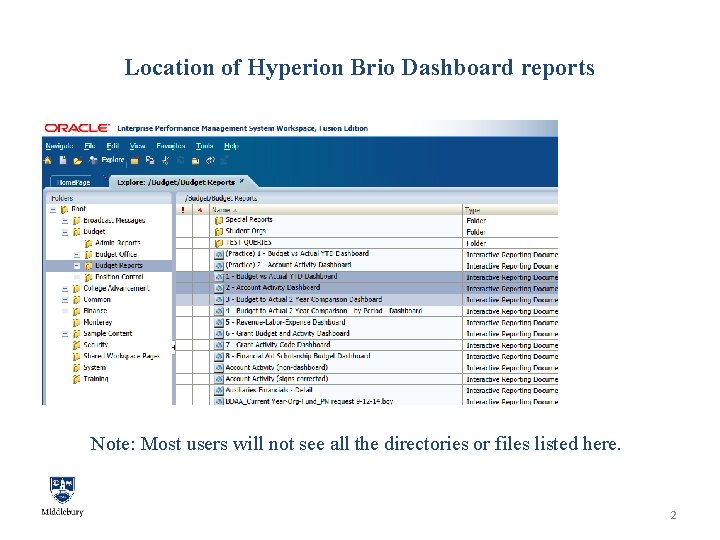Viewport: 720px width, 540px height.
Task: Click the folder pane splitter collapse arrow
Action: 174,347
